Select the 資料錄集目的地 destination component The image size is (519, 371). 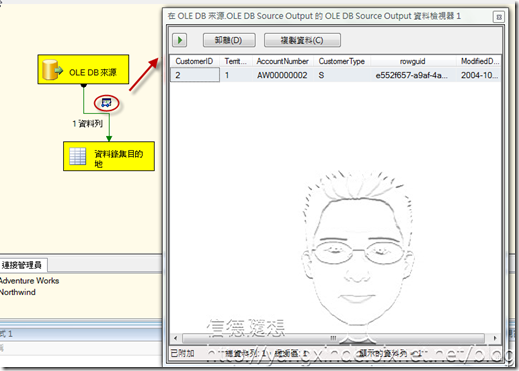click(109, 156)
